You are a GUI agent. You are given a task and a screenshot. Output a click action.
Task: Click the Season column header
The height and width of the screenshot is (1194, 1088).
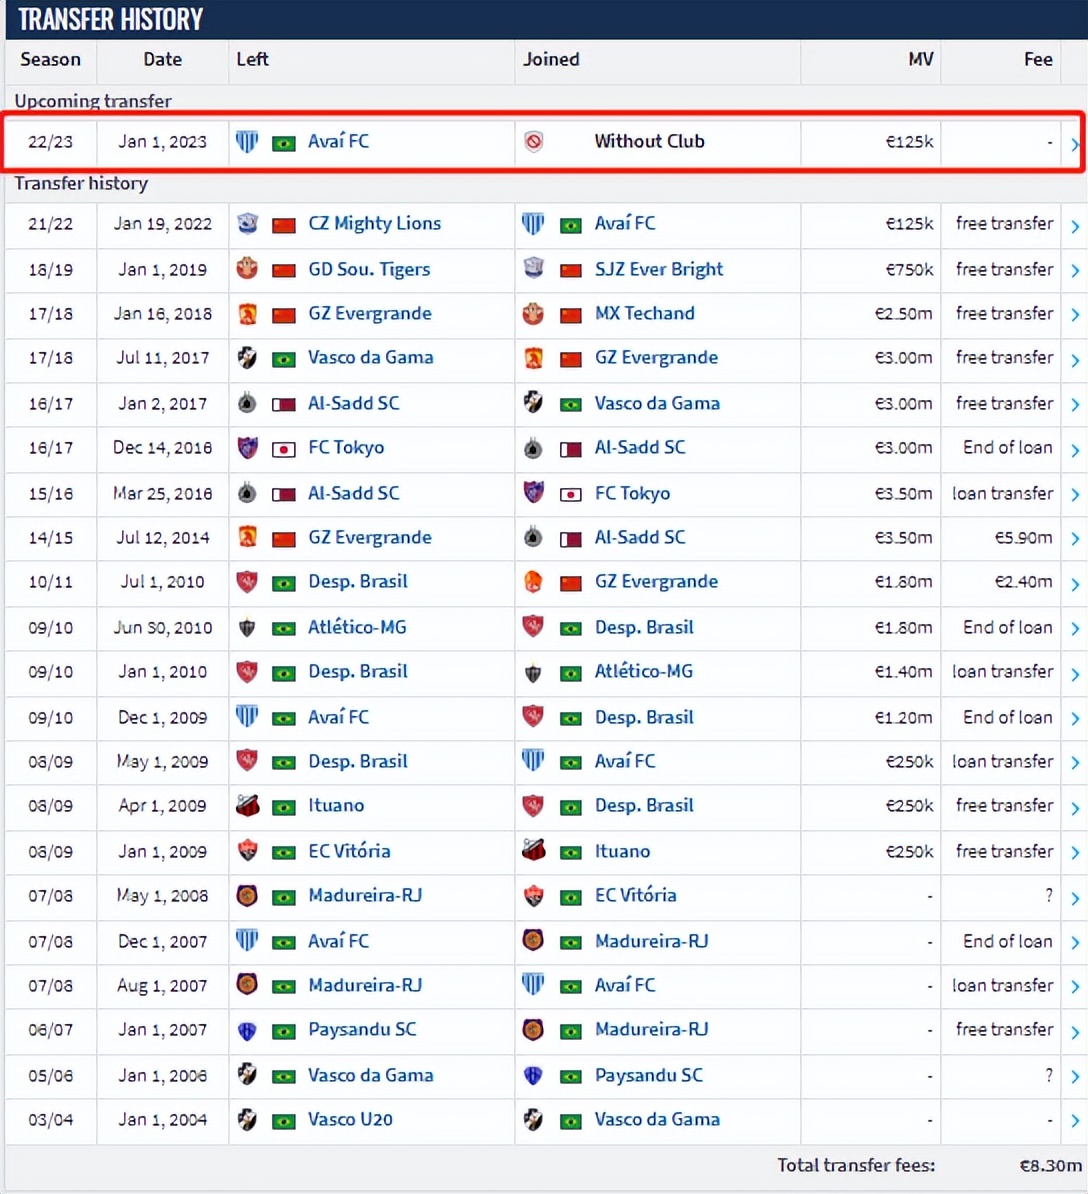point(50,59)
